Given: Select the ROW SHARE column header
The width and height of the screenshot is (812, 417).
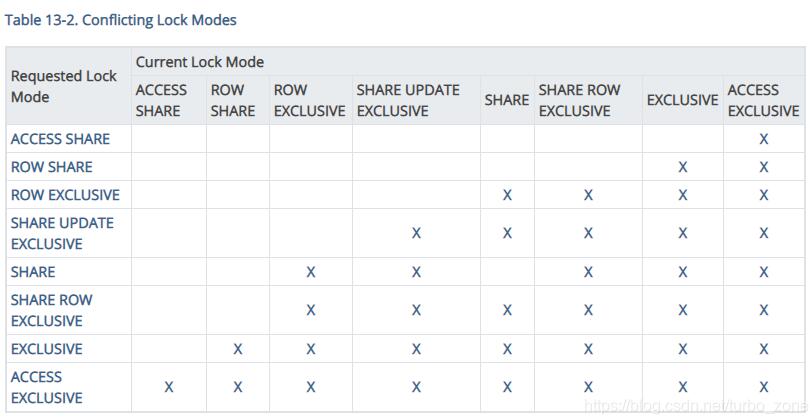Looking at the screenshot, I should 232,100.
